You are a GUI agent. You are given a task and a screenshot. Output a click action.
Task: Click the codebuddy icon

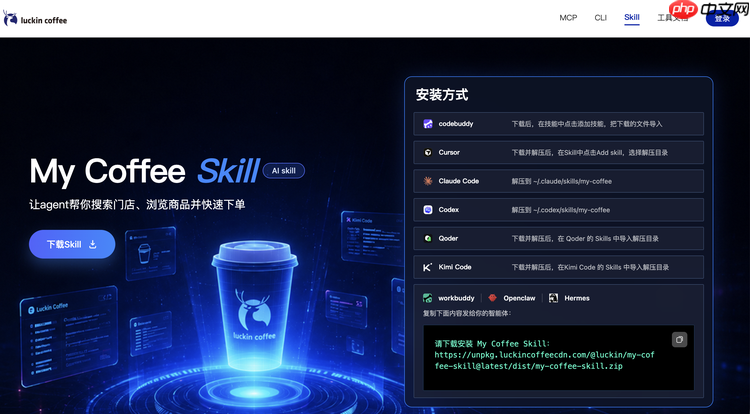pos(428,124)
